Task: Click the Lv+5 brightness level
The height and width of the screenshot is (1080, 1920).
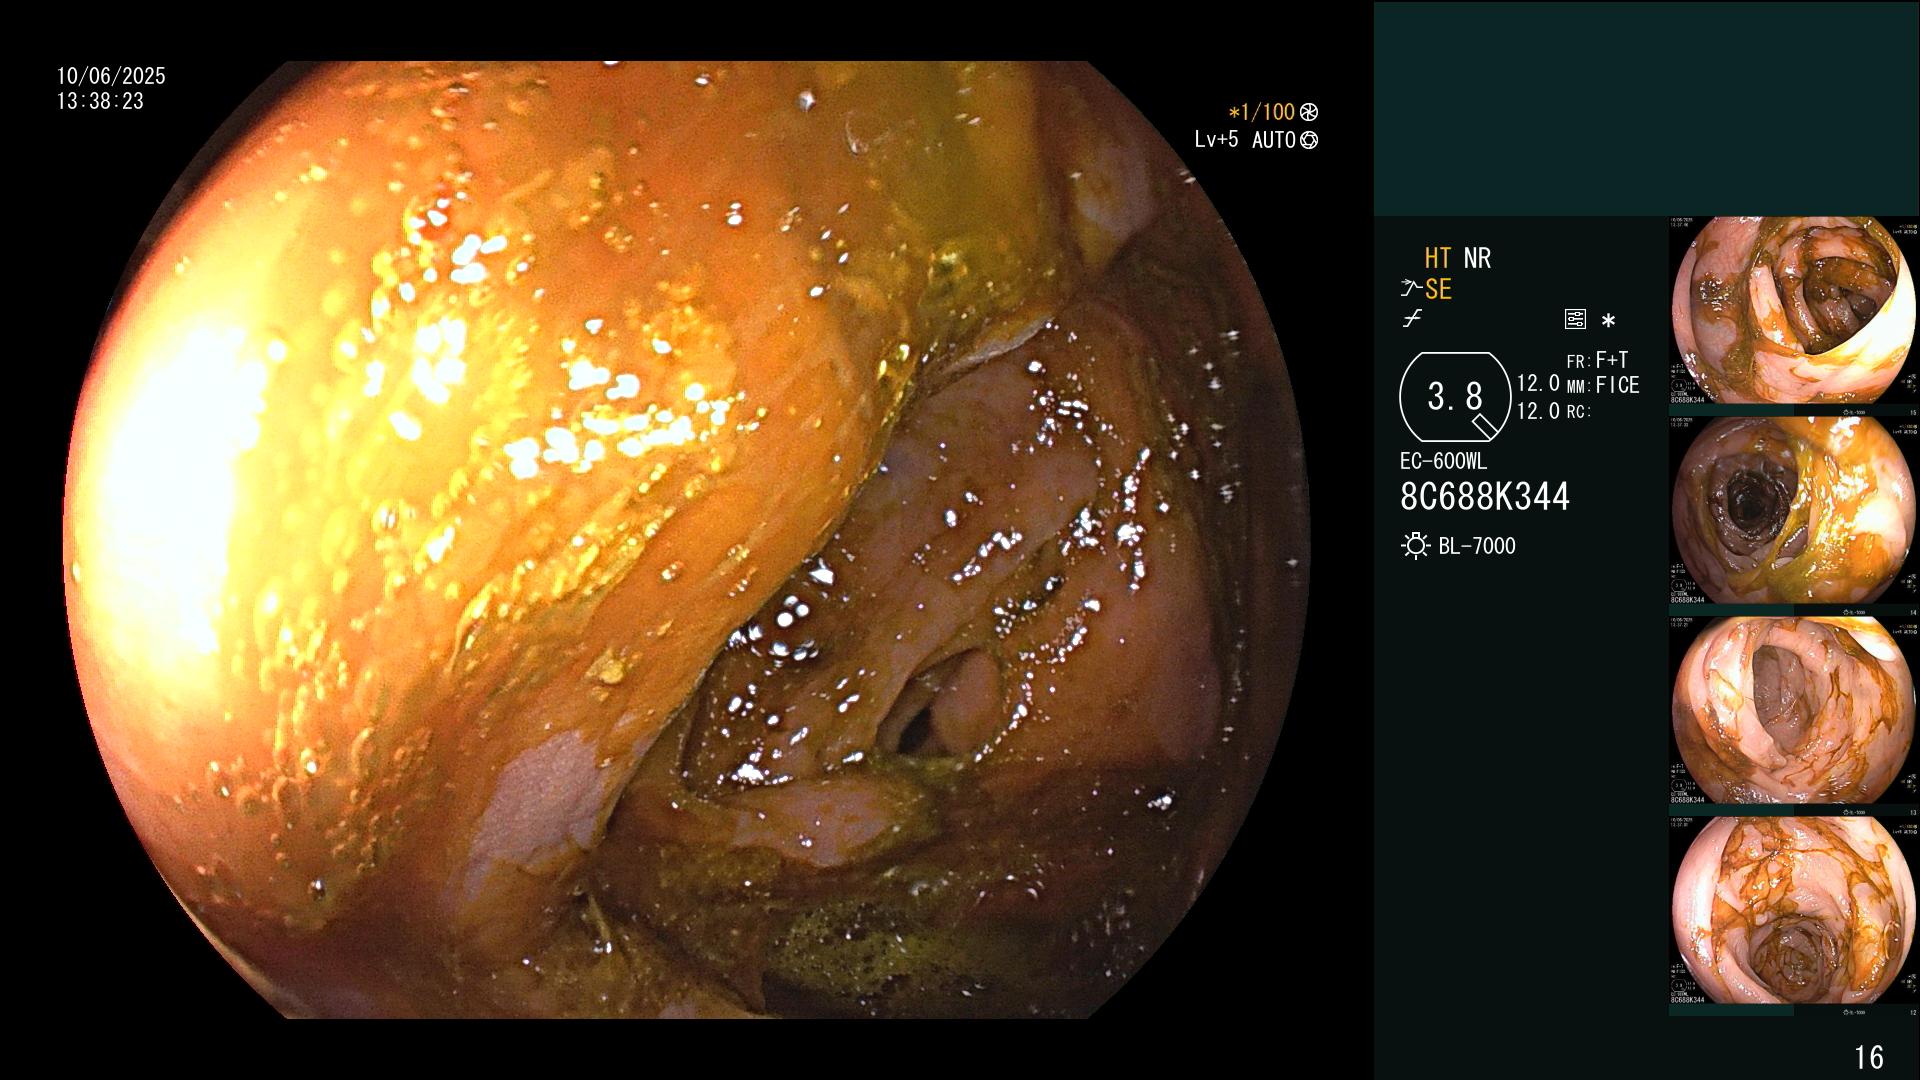Action: click(x=1216, y=140)
